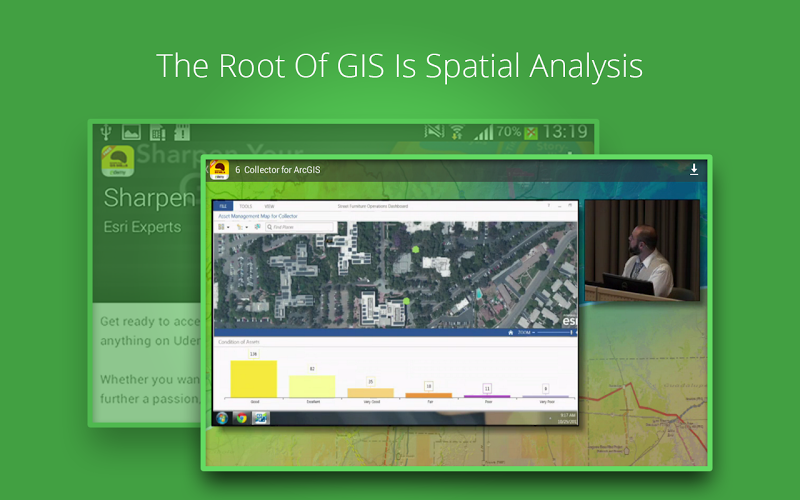The height and width of the screenshot is (500, 800).
Task: Click the 'Asset Management Map for Collector' title
Action: click(x=258, y=216)
